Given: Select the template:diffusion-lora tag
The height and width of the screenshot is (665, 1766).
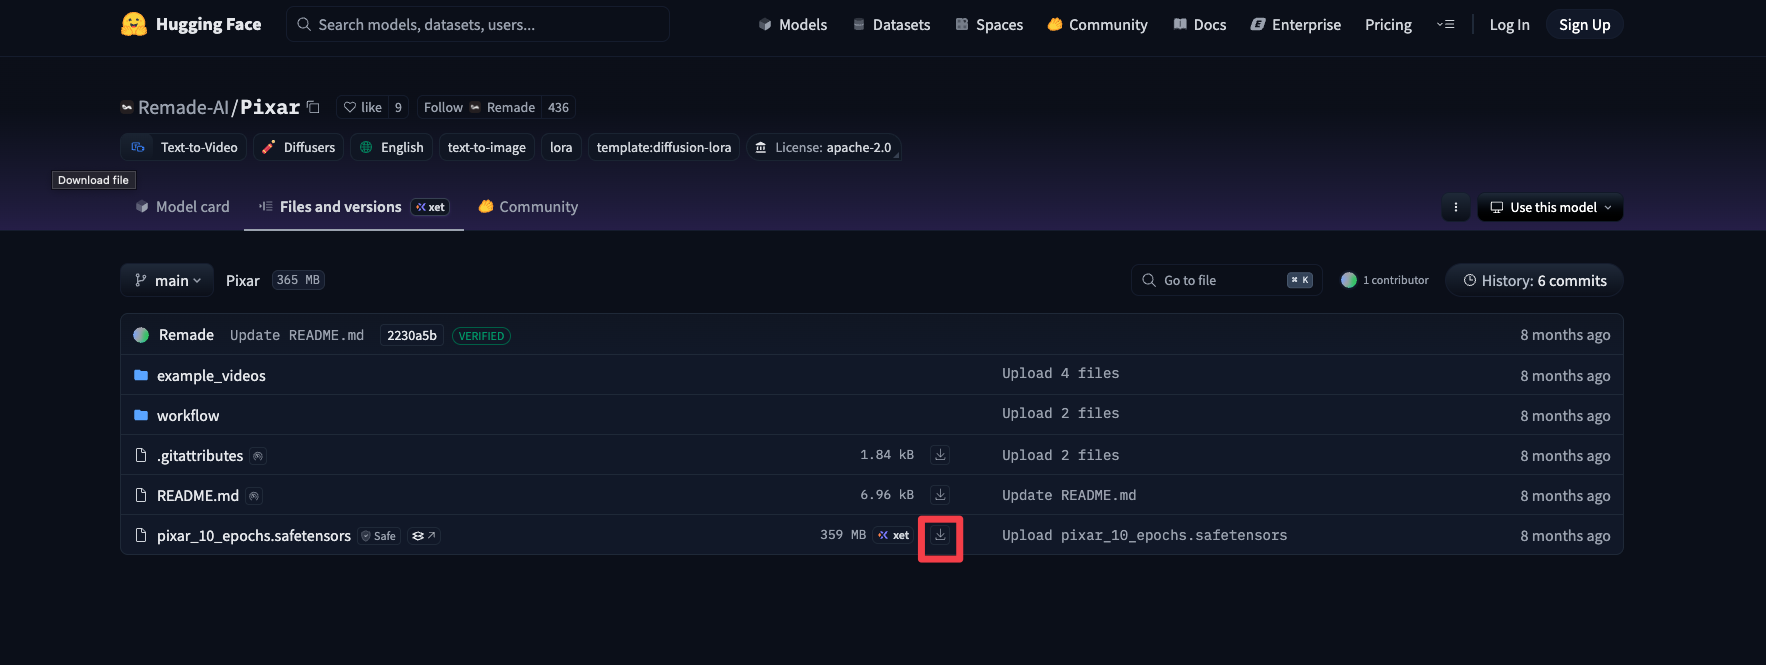Looking at the screenshot, I should [x=664, y=147].
